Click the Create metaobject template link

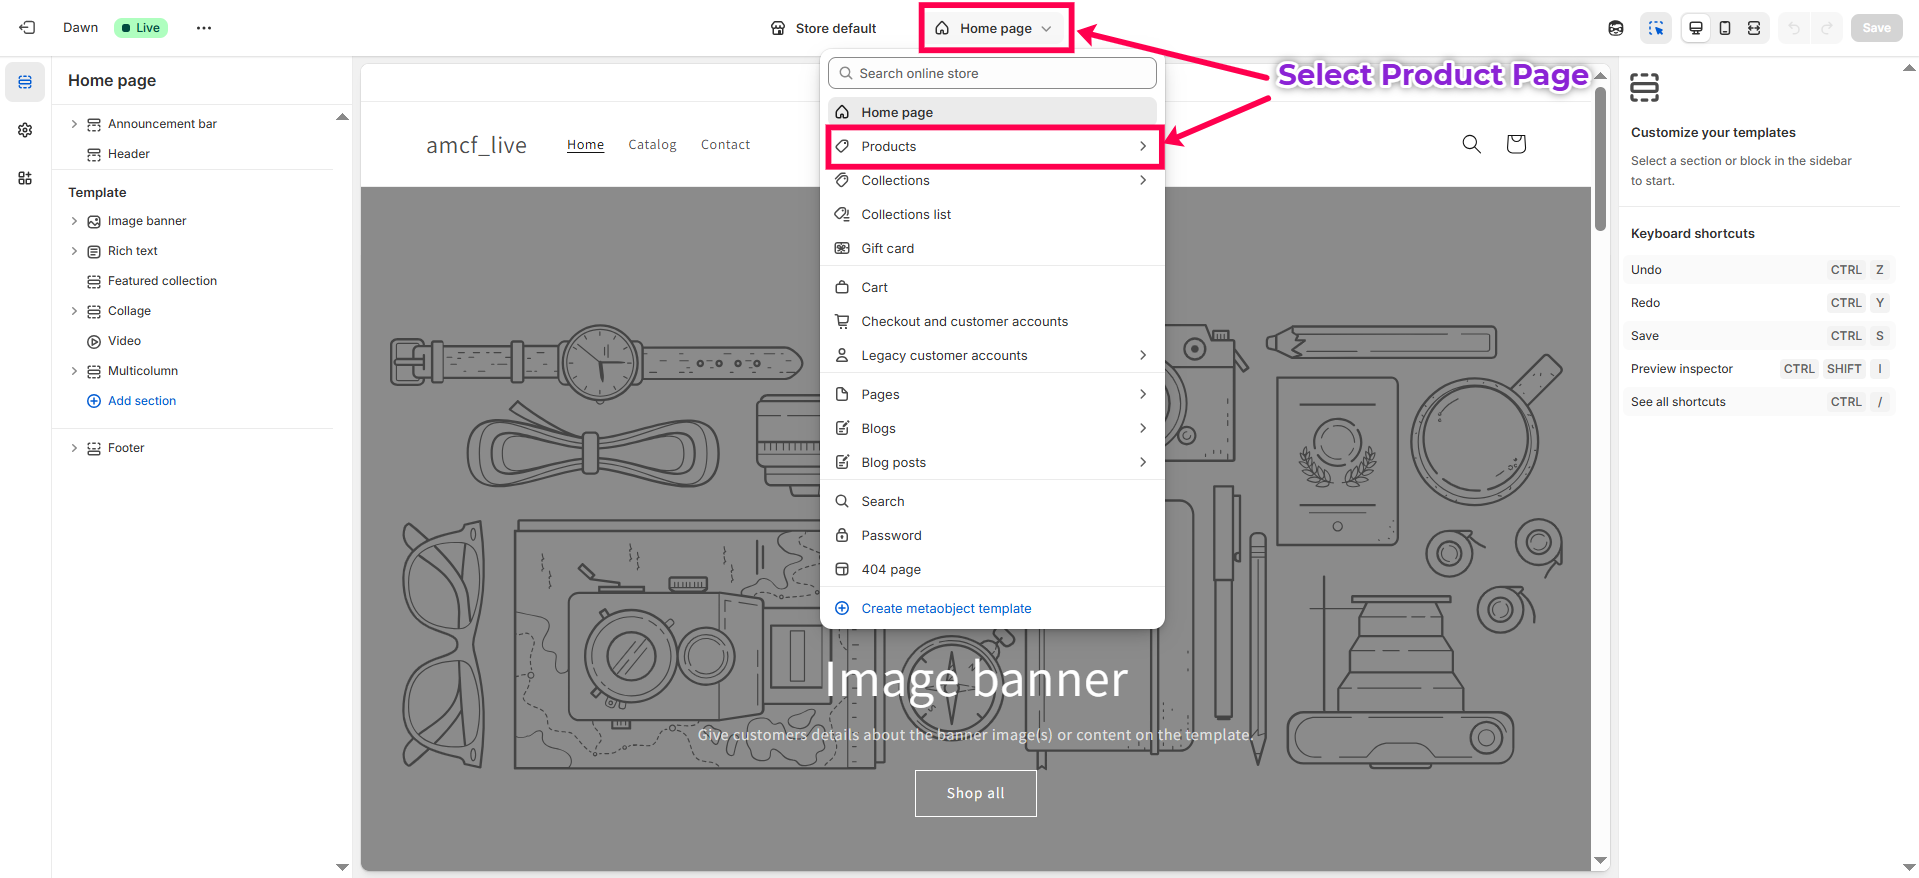pyautogui.click(x=946, y=608)
